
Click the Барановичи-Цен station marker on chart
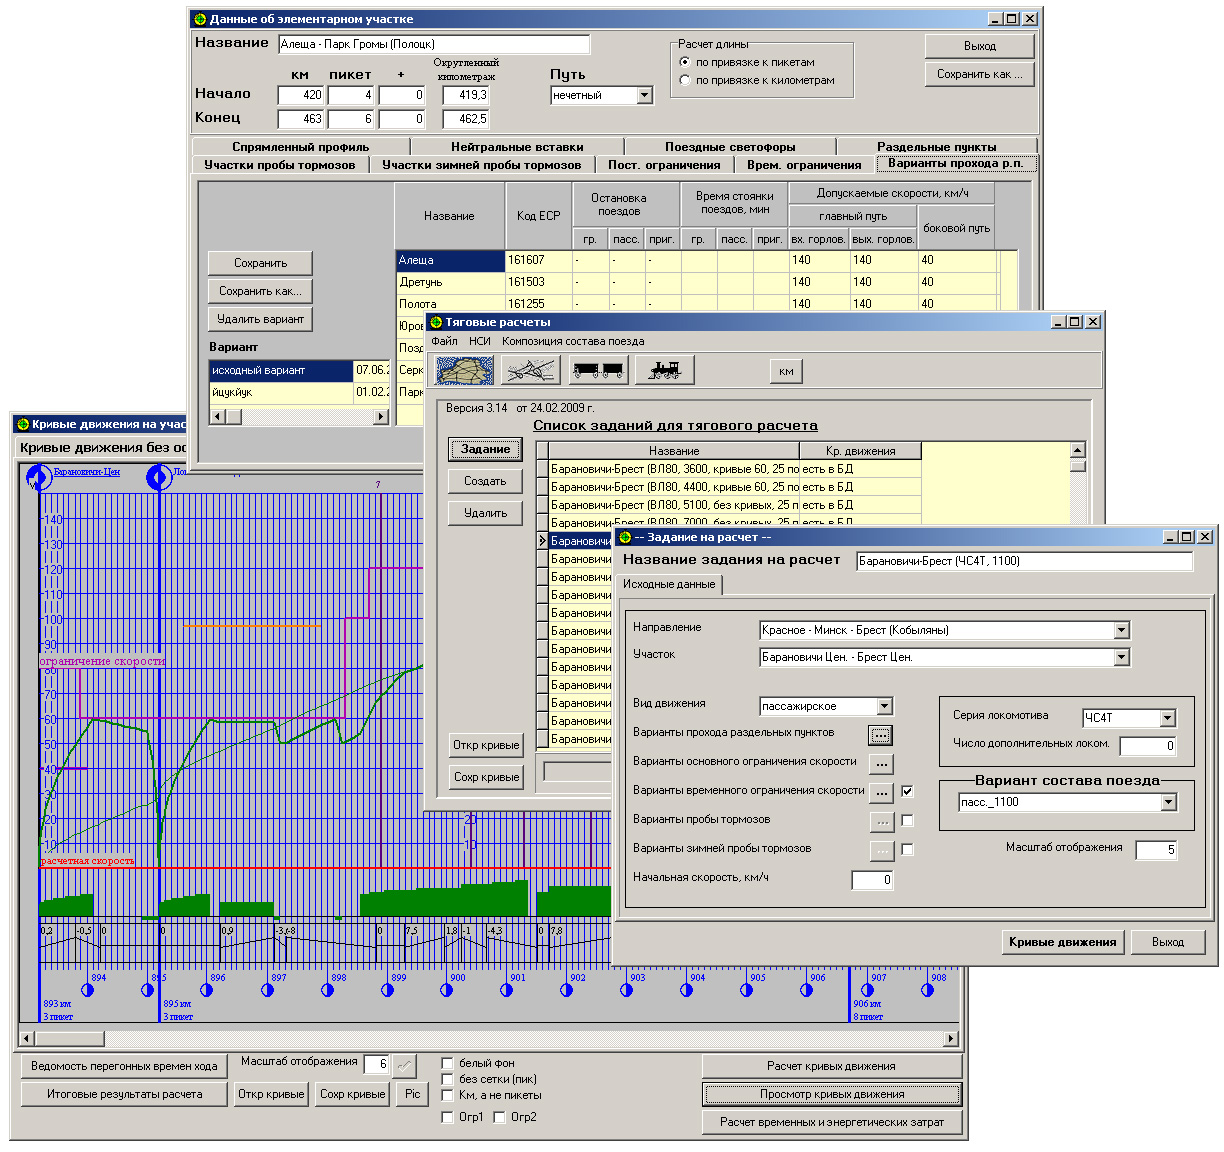click(39, 477)
